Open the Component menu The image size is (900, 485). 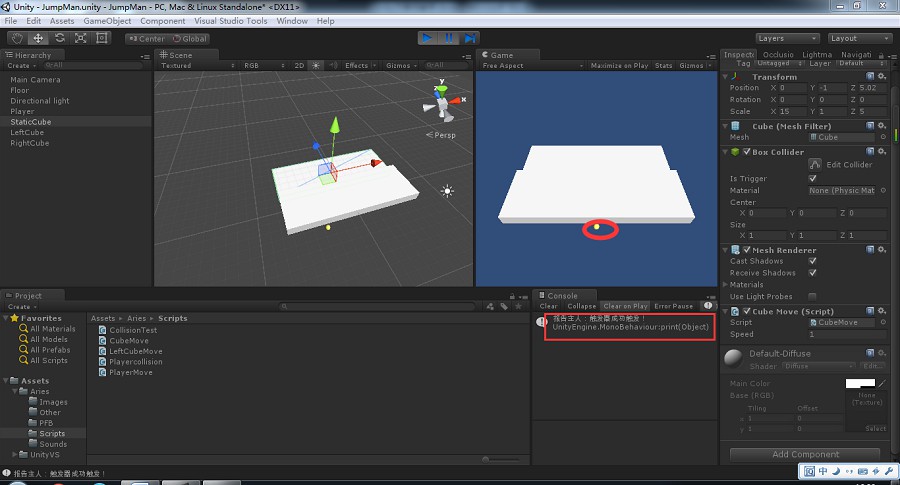pyautogui.click(x=162, y=21)
